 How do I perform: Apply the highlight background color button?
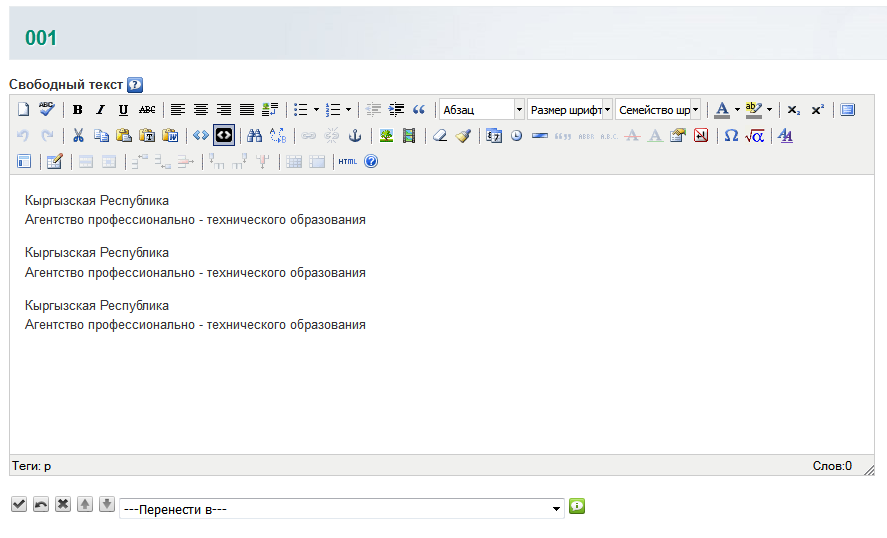coord(753,109)
